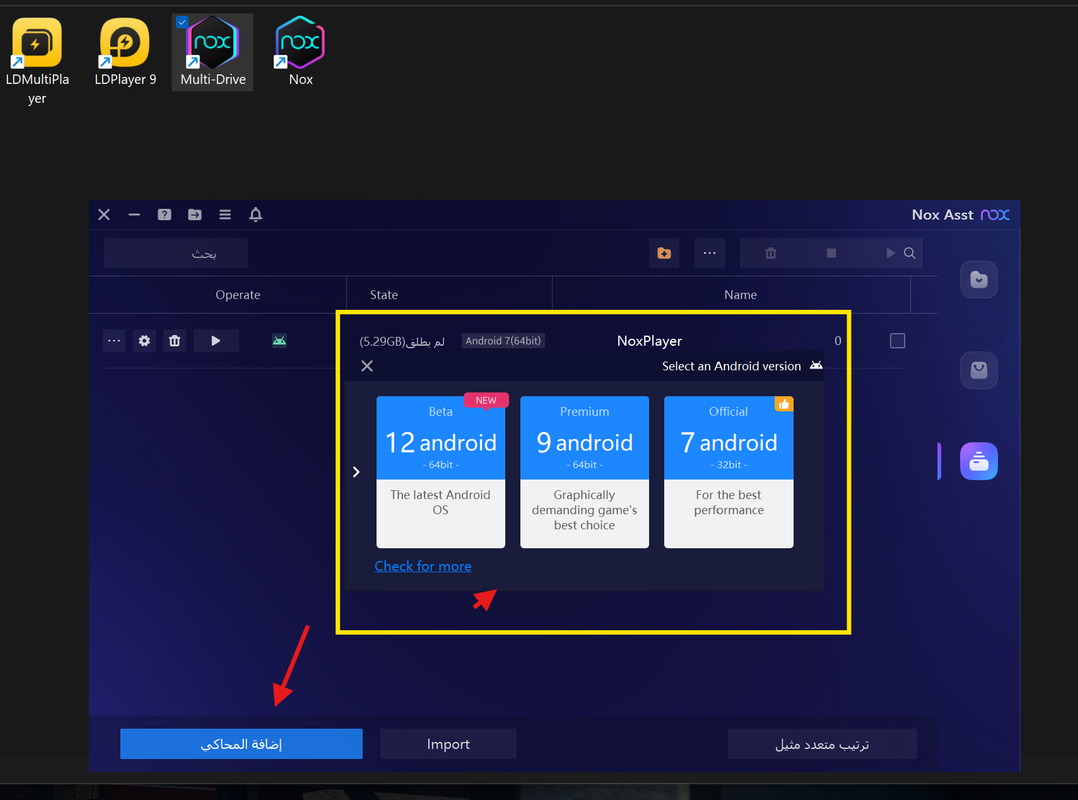Open the Nox desktop shortcut
Image resolution: width=1078 pixels, height=800 pixels.
(300, 53)
